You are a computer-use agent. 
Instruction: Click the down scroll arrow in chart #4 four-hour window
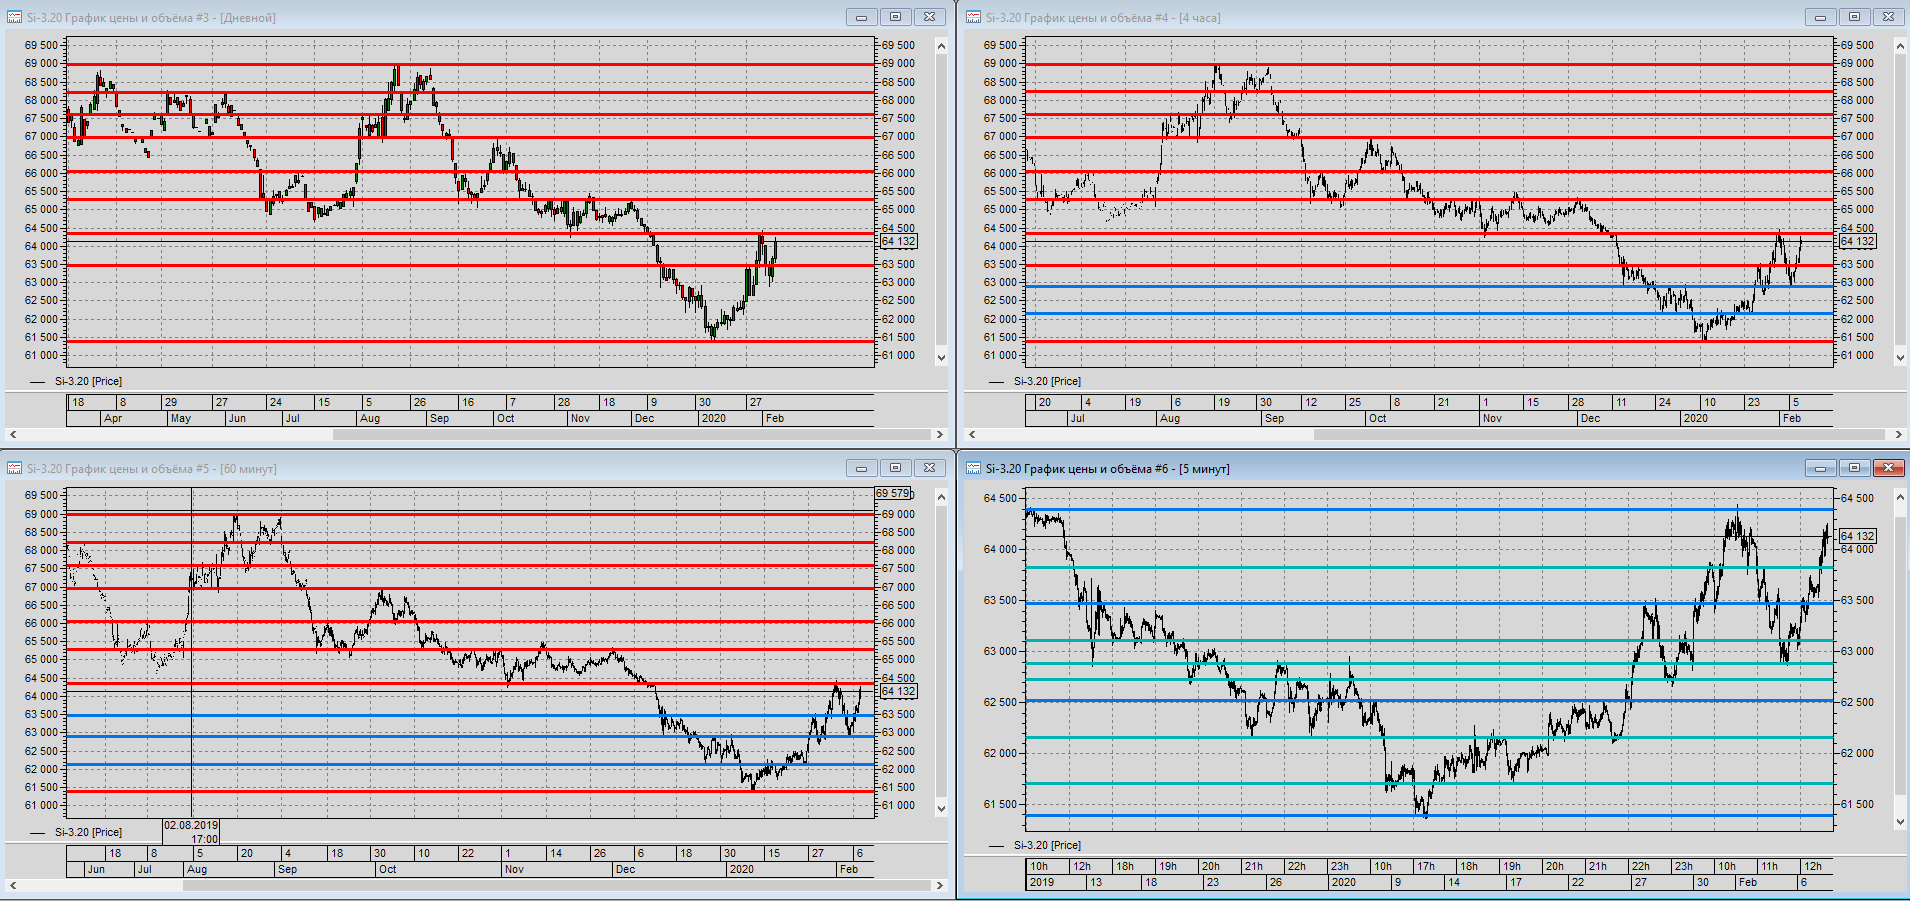click(1900, 357)
